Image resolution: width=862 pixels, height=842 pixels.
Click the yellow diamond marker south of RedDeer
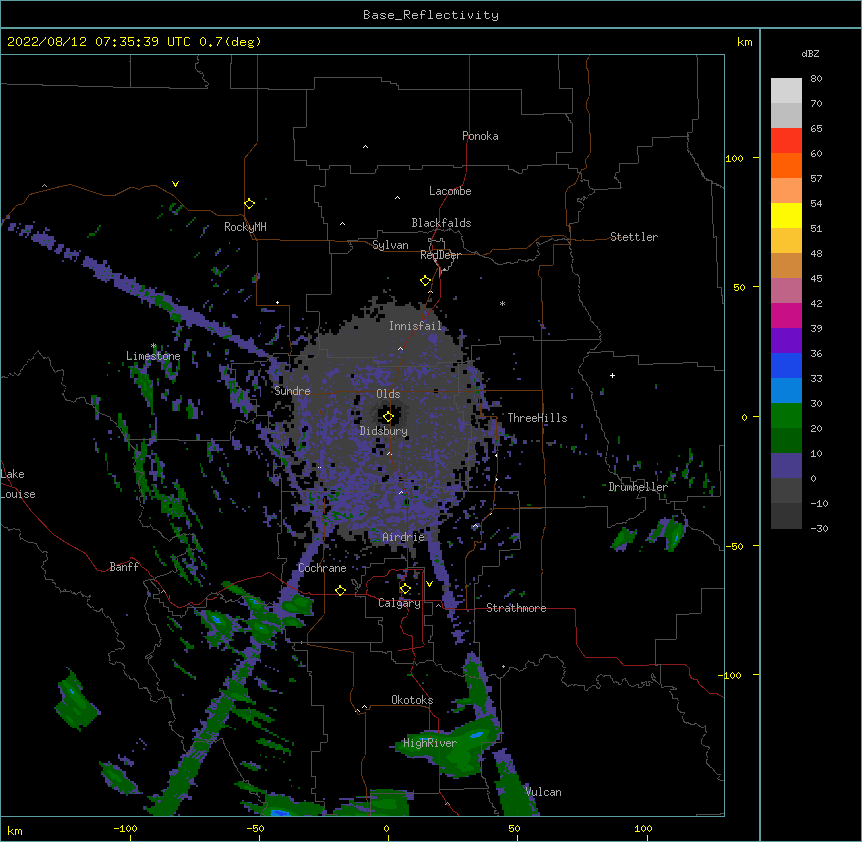425,281
